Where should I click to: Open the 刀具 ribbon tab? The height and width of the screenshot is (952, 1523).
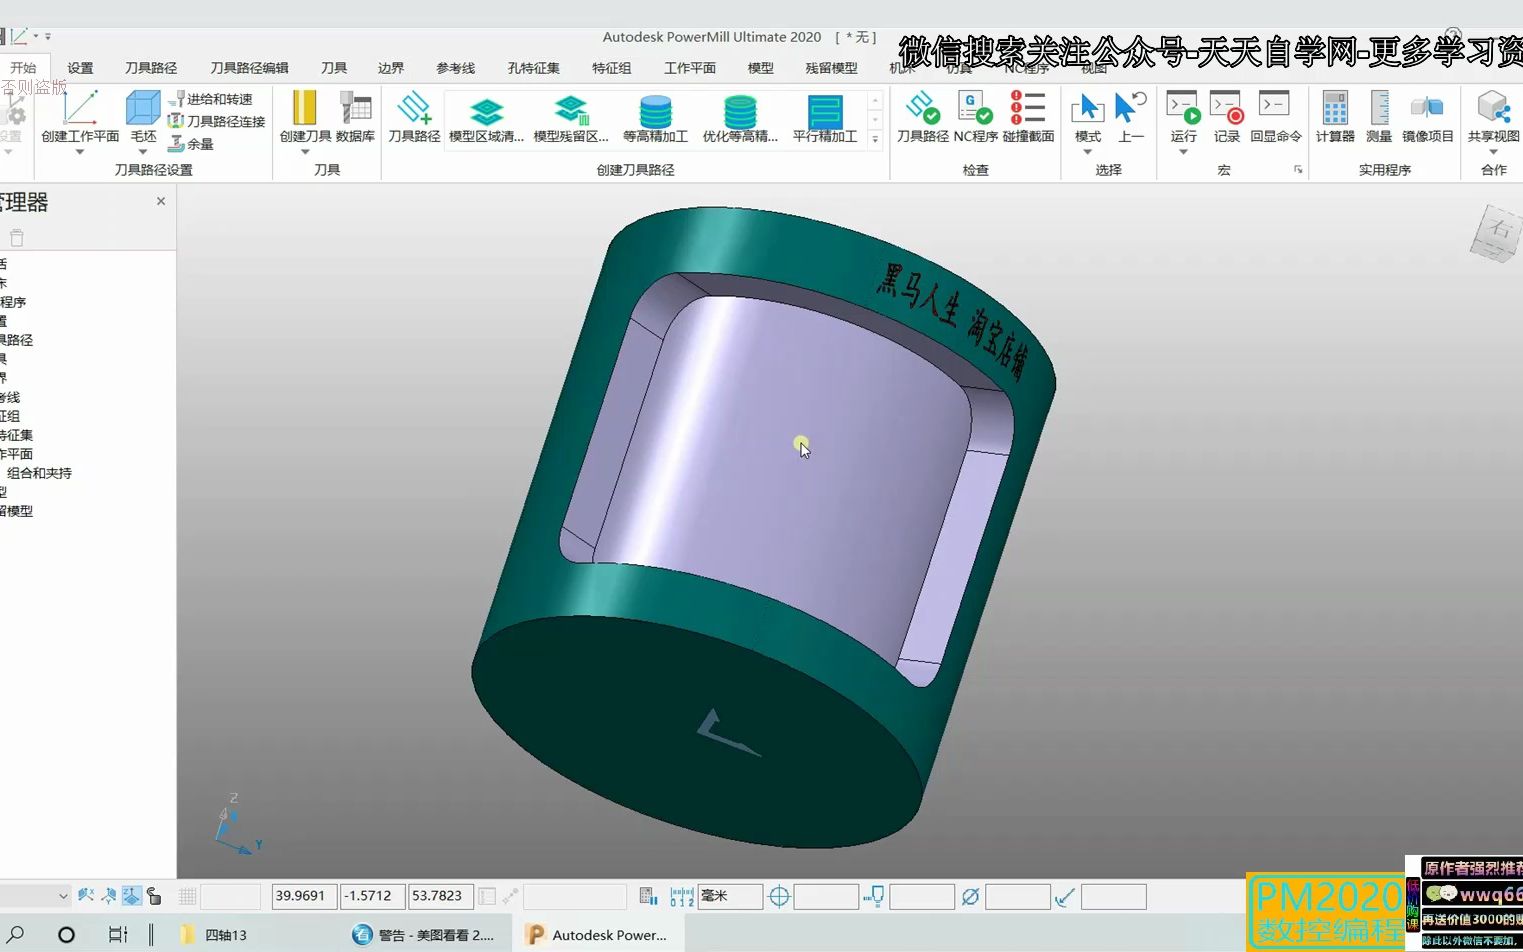pos(334,68)
